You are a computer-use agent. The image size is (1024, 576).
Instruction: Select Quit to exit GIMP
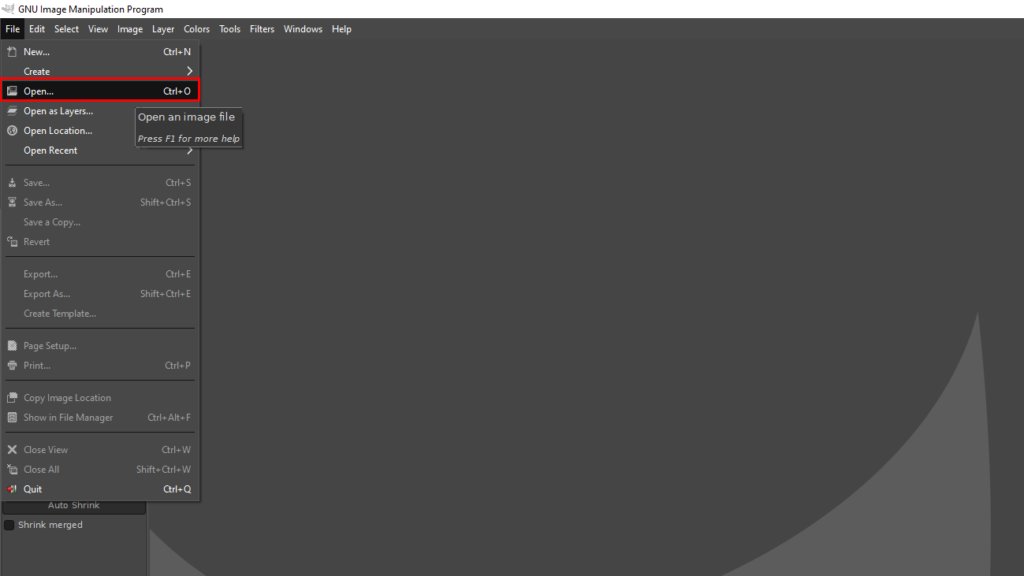click(x=100, y=488)
